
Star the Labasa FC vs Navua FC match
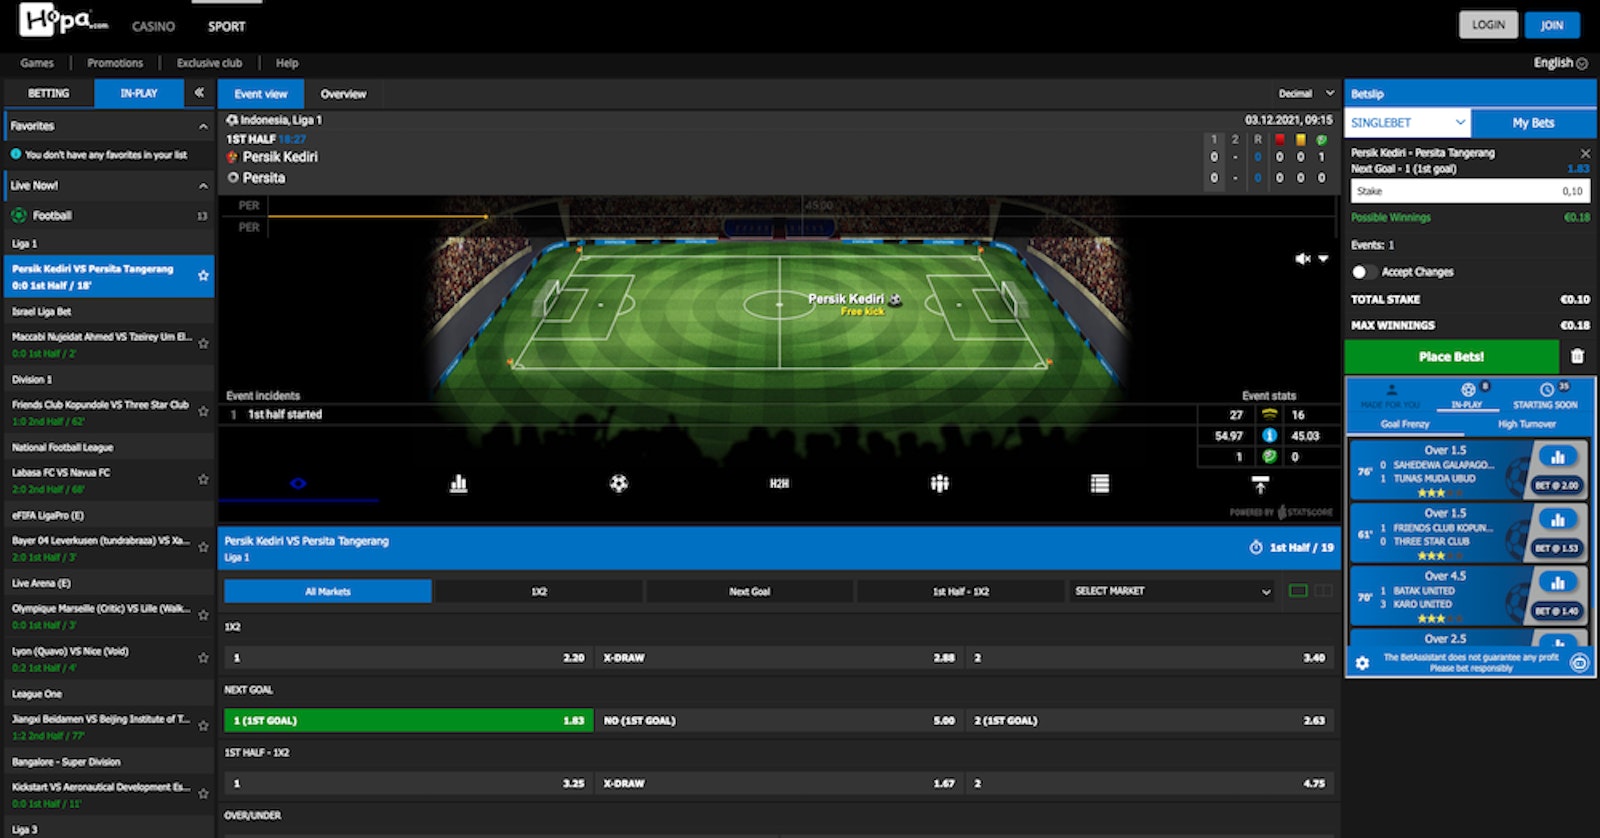click(x=203, y=480)
